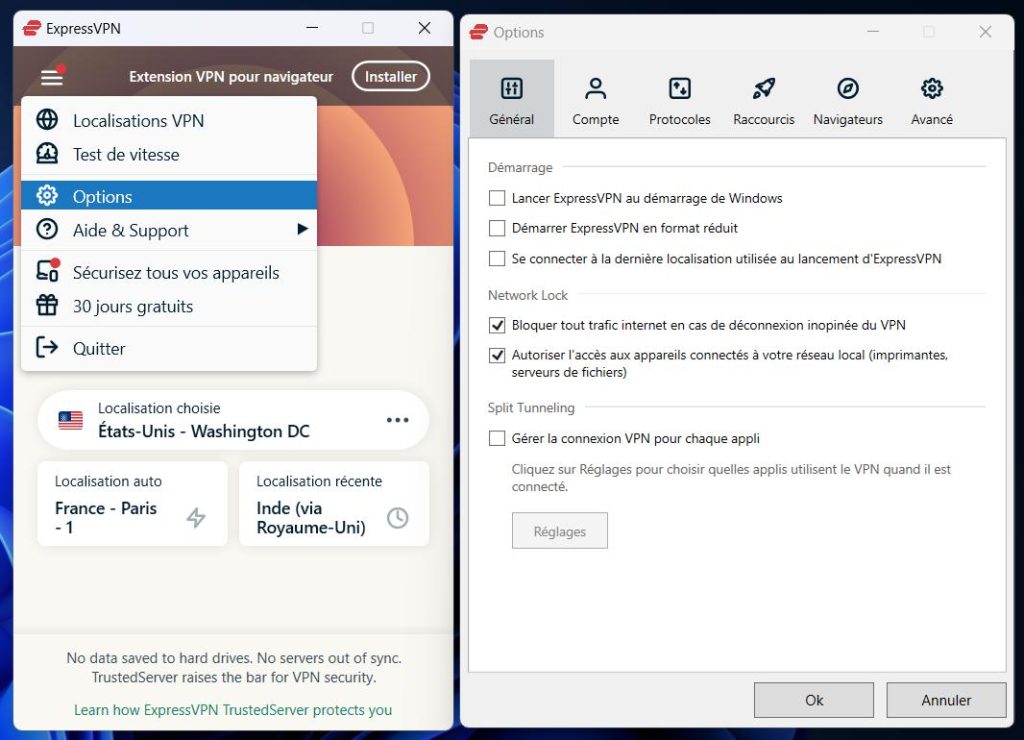Screen dimensions: 1024x740
Task: Open the three-dot menu for chosen location
Action: coord(398,420)
